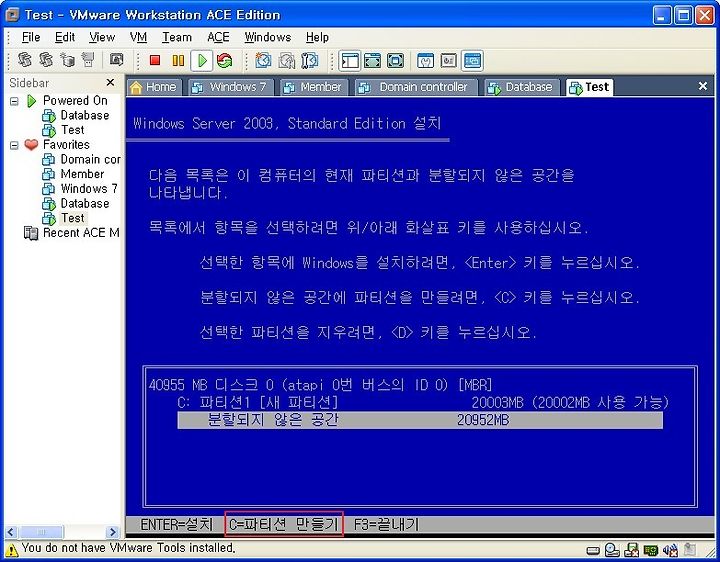This screenshot has width=720, height=562.
Task: Click the sound device status icon
Action: tap(670, 550)
